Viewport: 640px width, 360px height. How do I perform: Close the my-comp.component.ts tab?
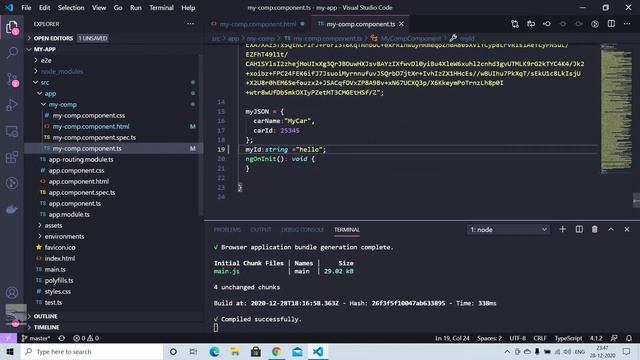click(x=401, y=24)
